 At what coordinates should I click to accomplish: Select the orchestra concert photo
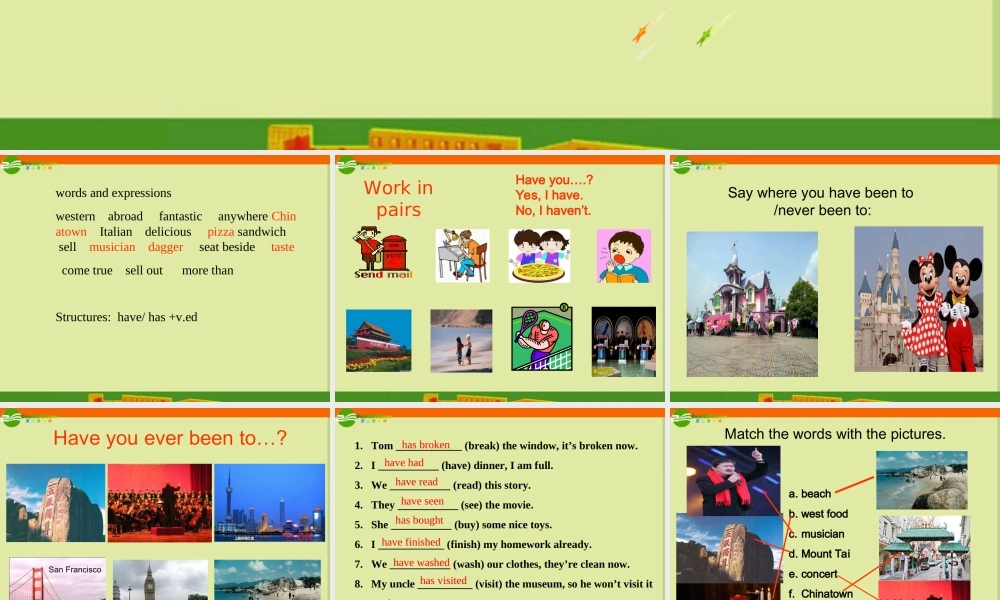159,503
